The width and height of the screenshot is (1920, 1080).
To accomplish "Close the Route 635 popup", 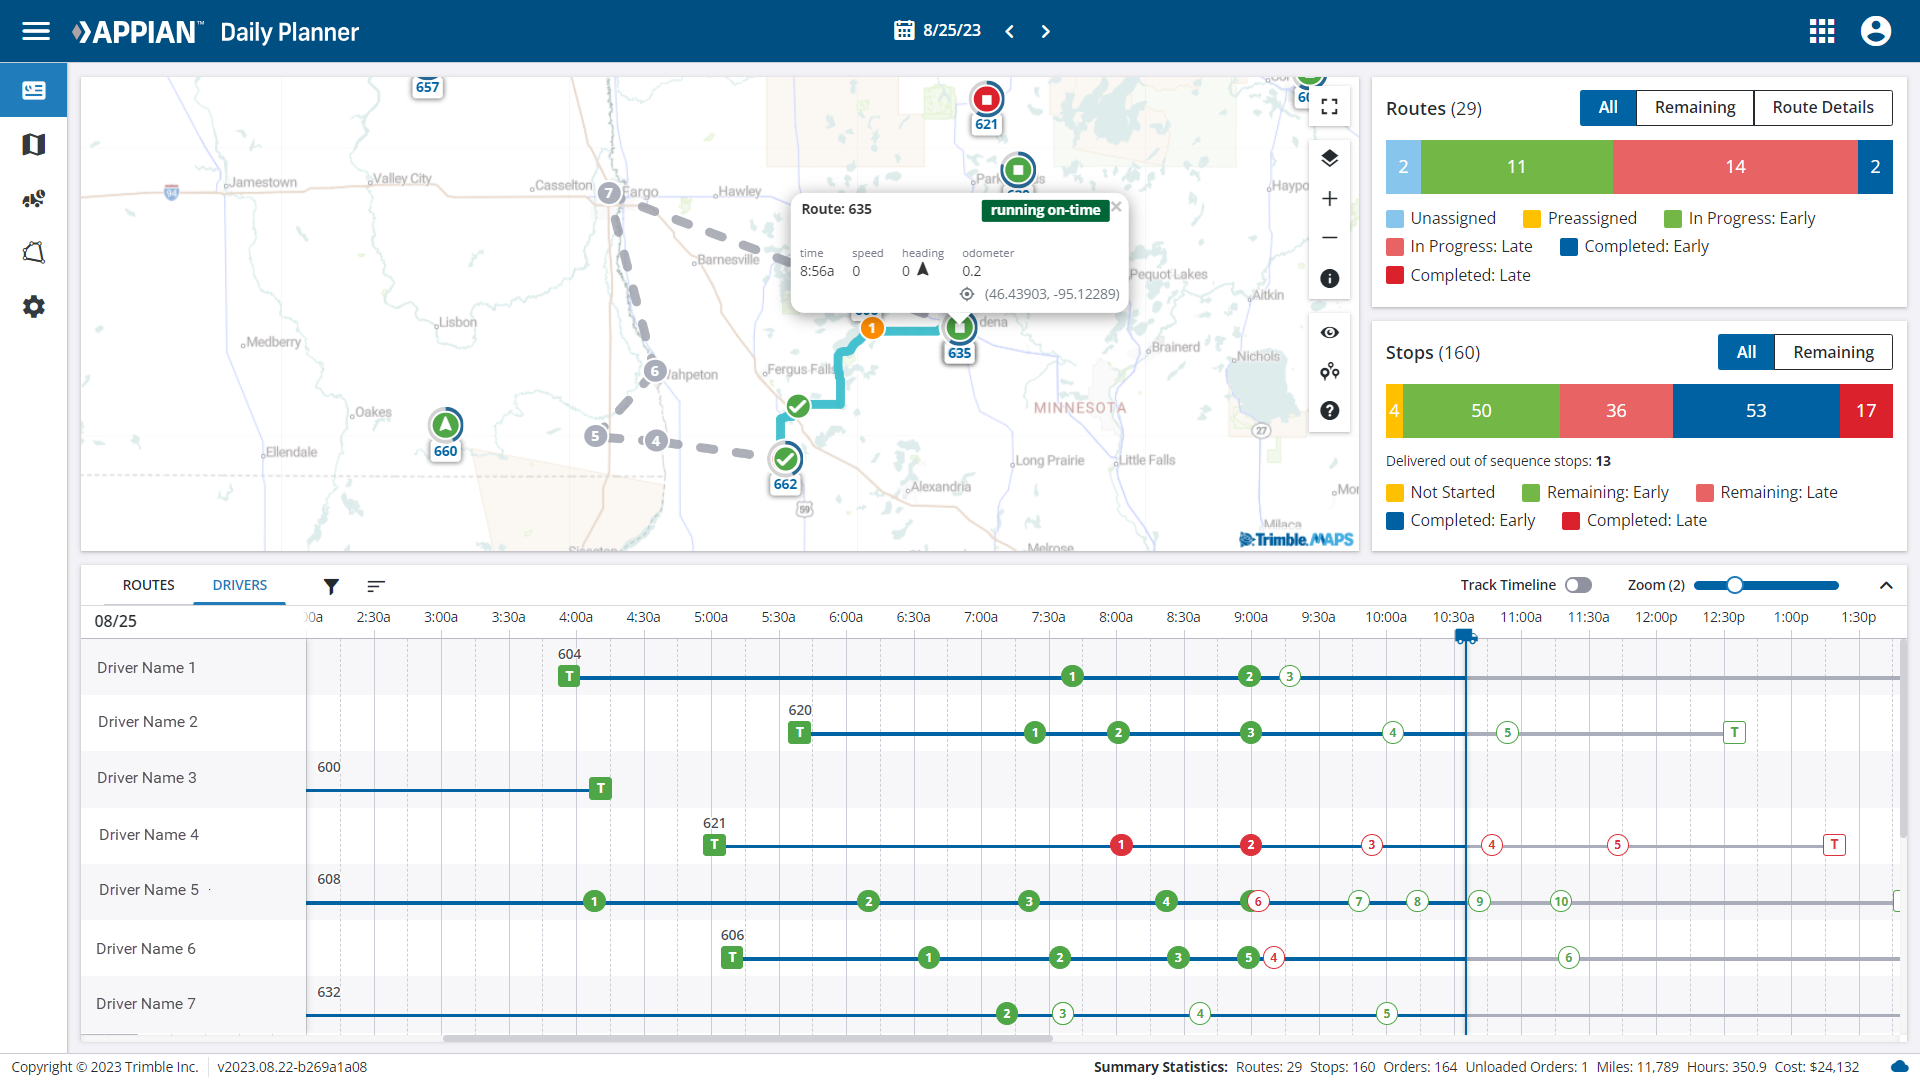I will coord(1117,207).
